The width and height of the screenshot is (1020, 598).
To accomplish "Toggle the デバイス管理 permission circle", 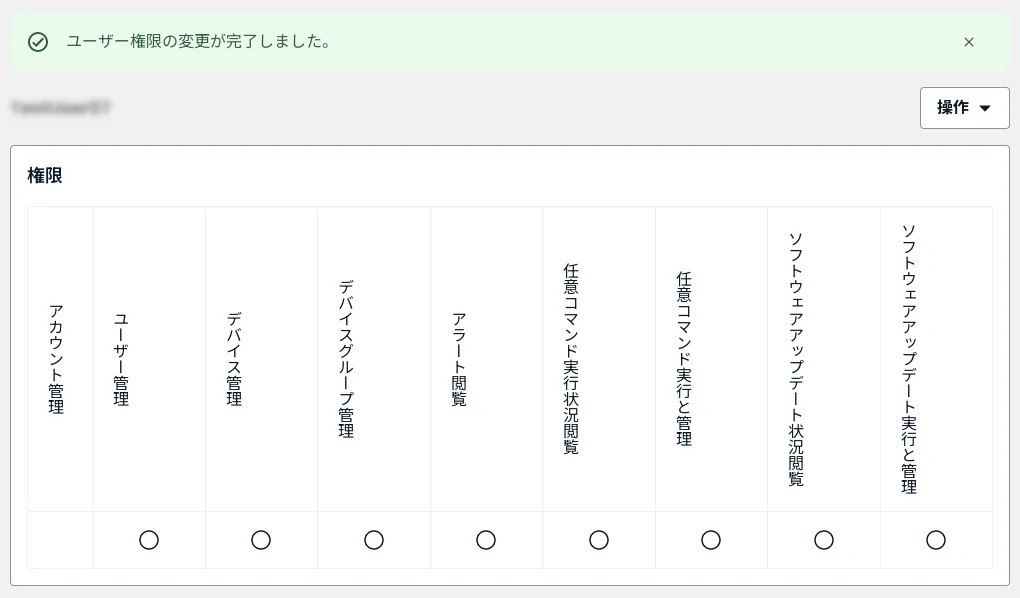I will [260, 540].
